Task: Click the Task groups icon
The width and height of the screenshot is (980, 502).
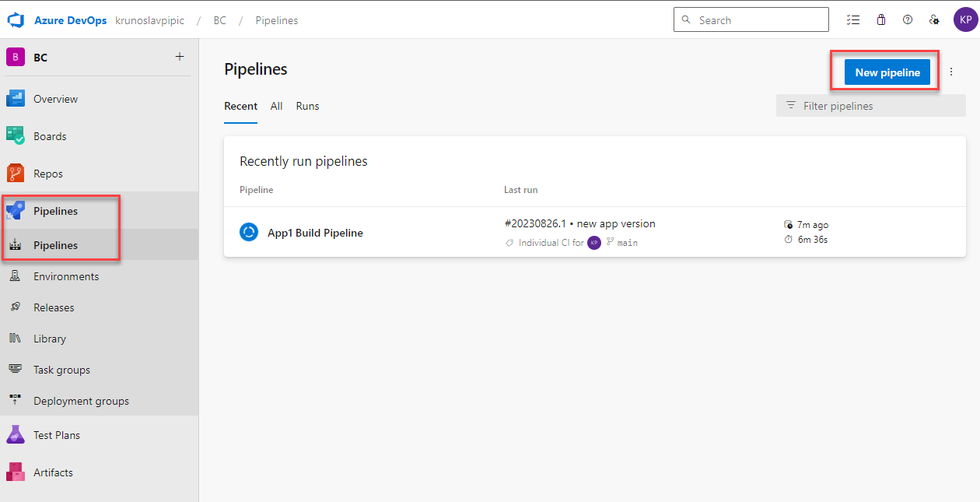Action: tap(16, 369)
